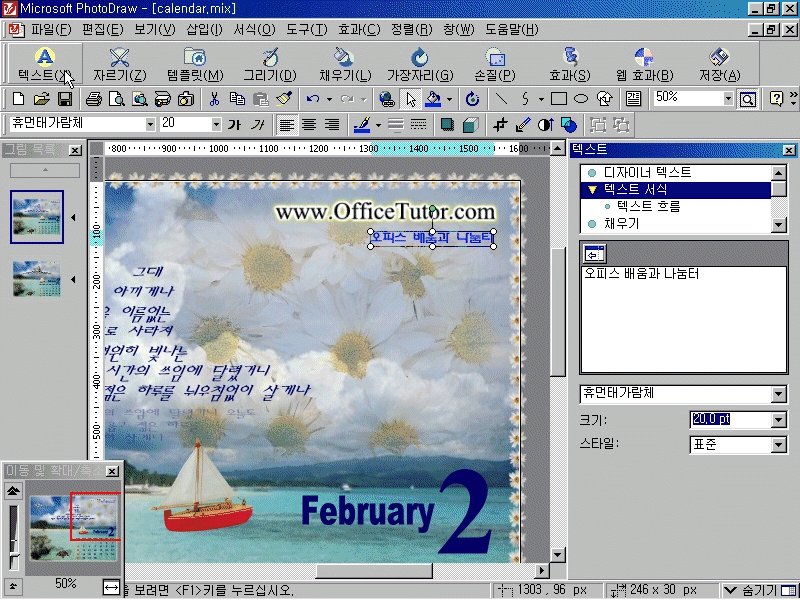The width and height of the screenshot is (800, 600).
Task: Open the curve tool dropdown arrow
Action: [x=541, y=99]
